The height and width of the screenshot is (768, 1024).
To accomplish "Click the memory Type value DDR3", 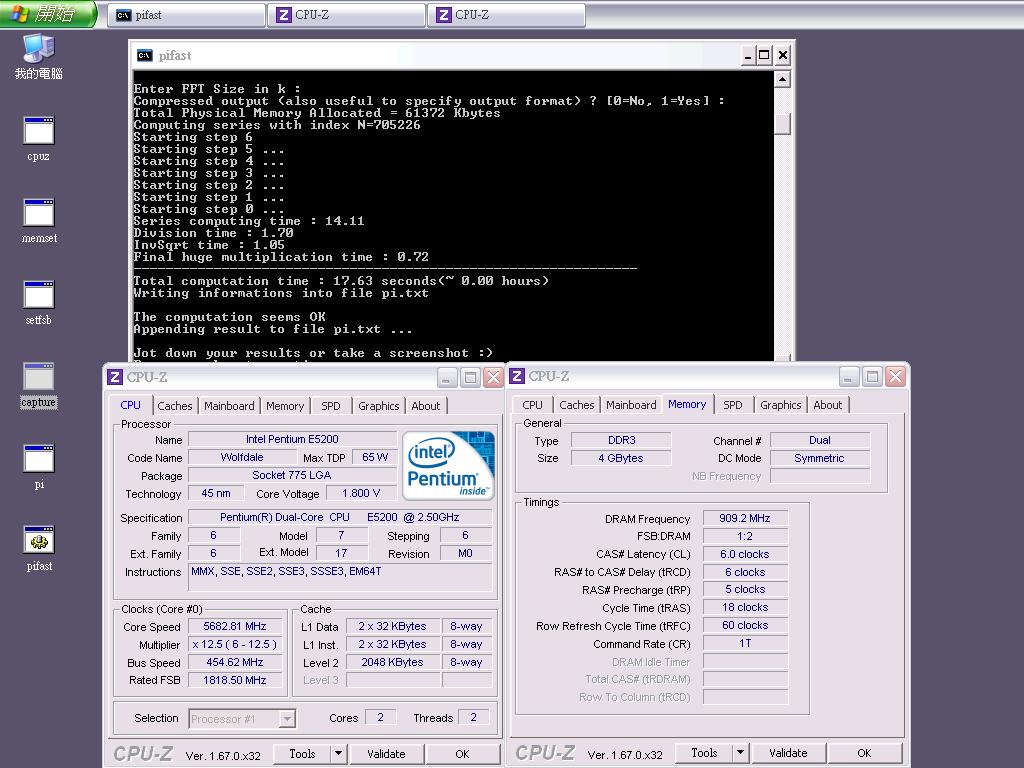I will (621, 440).
